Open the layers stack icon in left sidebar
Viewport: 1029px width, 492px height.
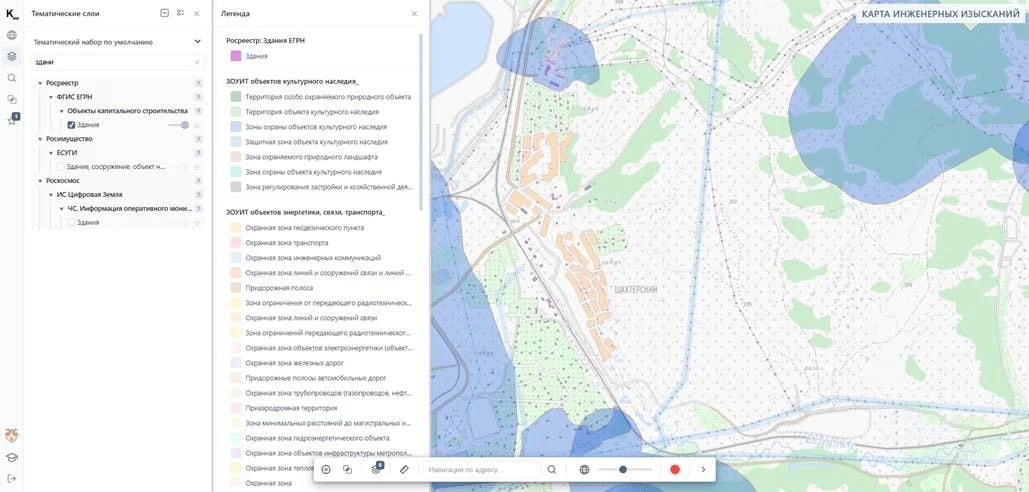coord(12,56)
